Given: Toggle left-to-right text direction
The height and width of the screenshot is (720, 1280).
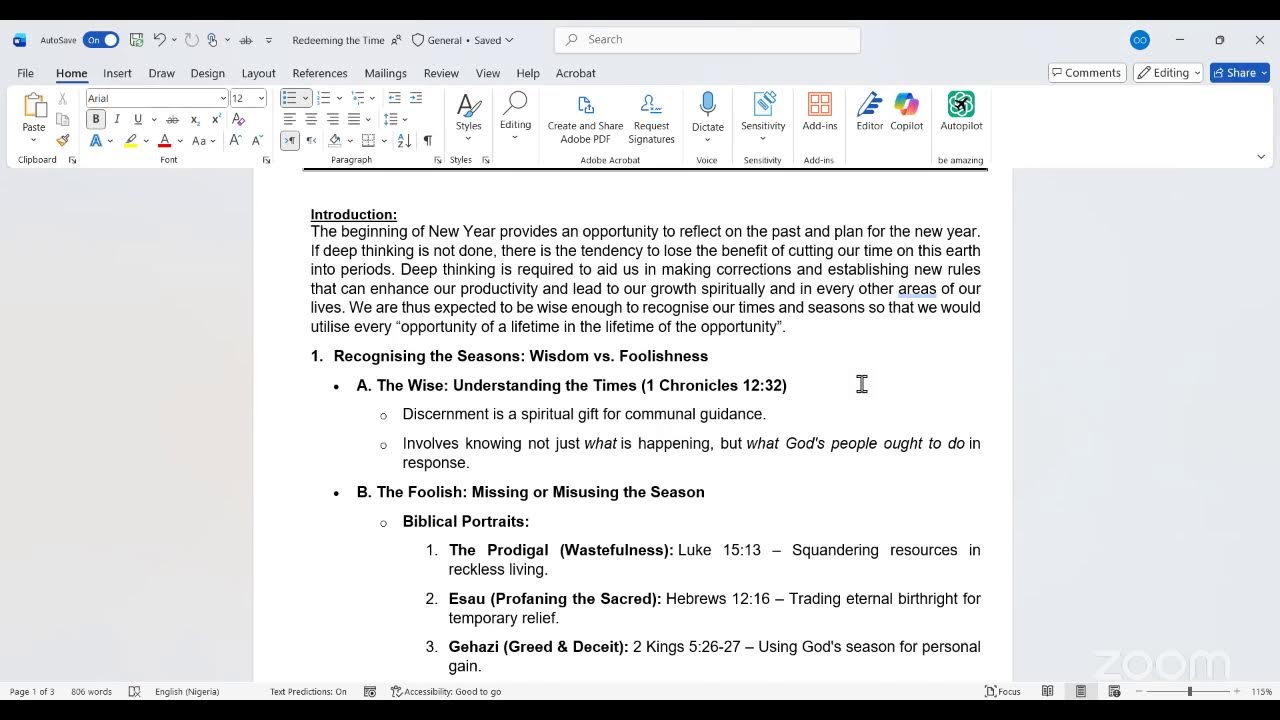Looking at the screenshot, I should coord(289,141).
